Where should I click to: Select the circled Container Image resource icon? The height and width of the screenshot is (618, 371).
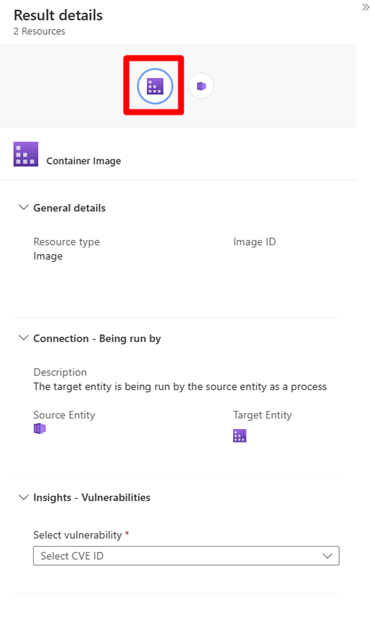click(x=155, y=86)
